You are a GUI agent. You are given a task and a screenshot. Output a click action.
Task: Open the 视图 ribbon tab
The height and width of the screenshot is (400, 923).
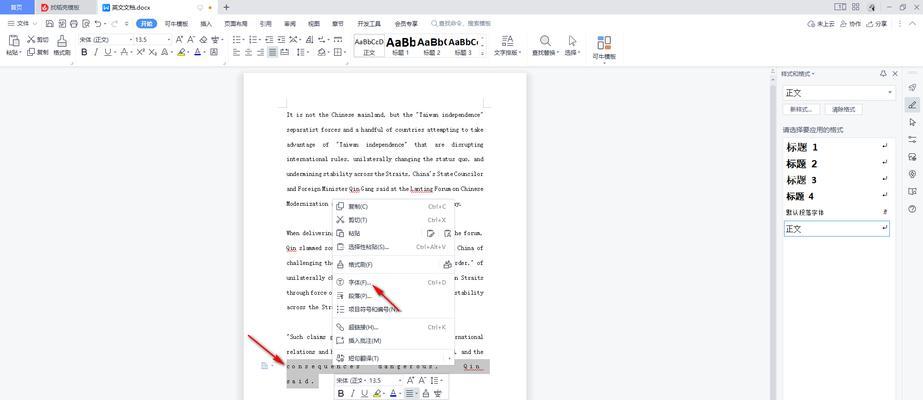pyautogui.click(x=314, y=24)
